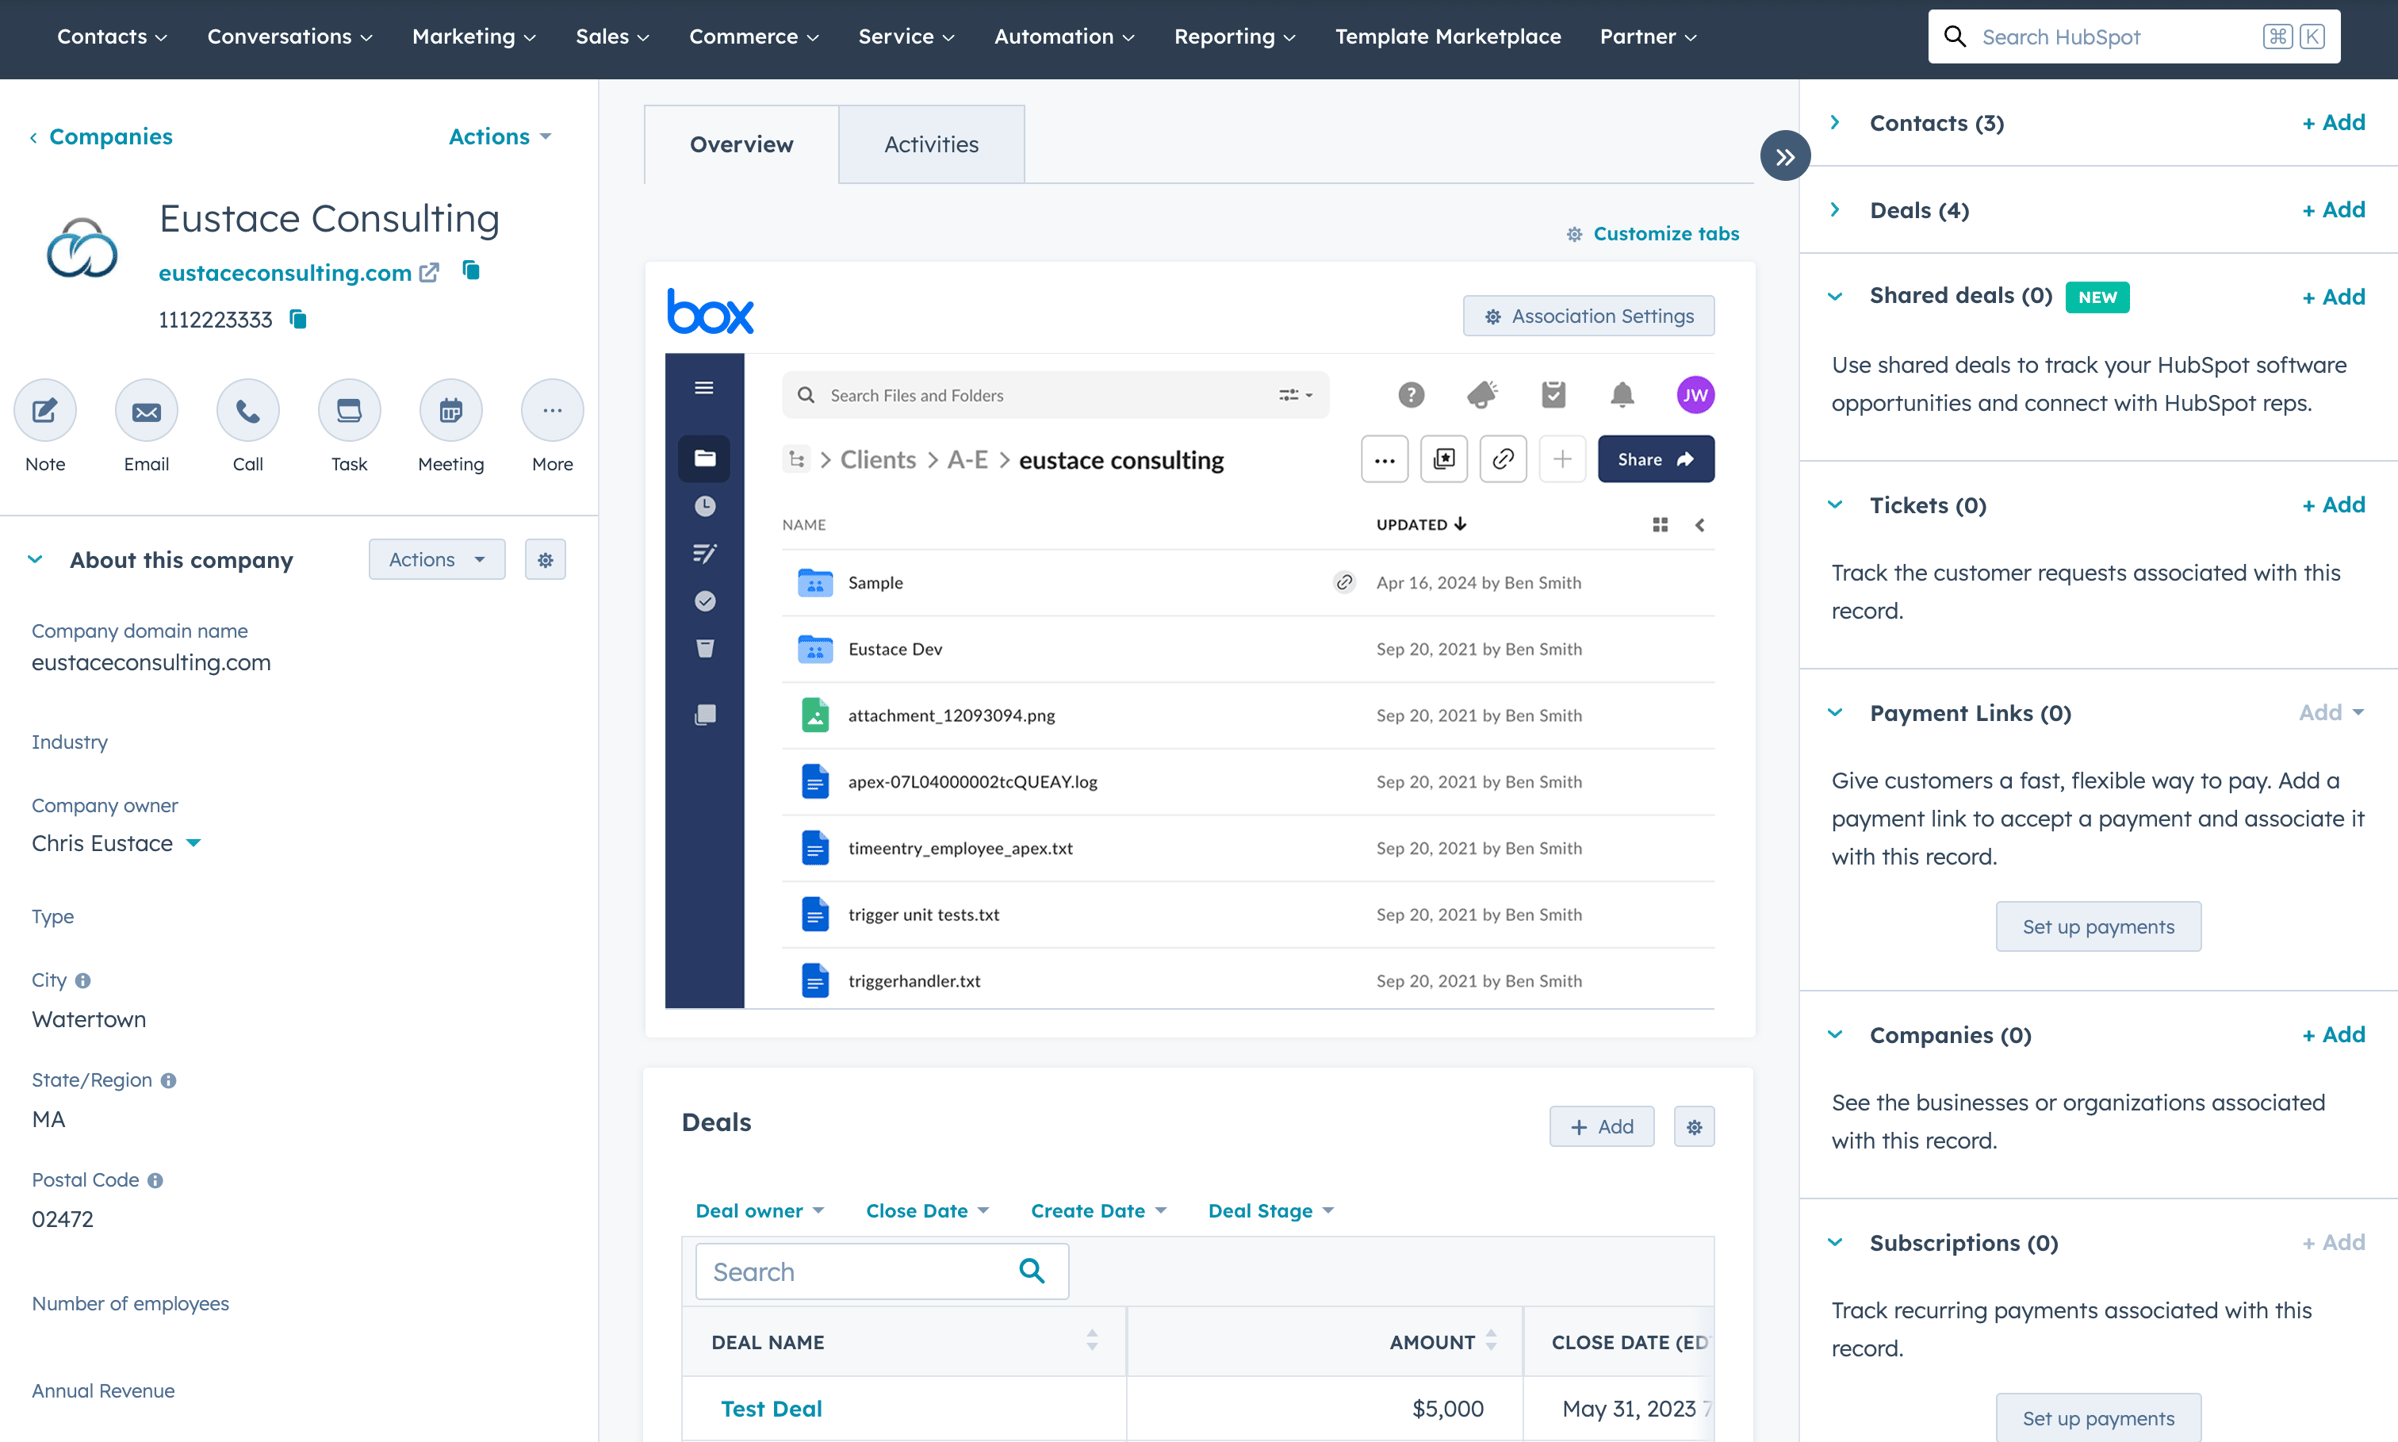Open Deals card settings gear

1694,1127
